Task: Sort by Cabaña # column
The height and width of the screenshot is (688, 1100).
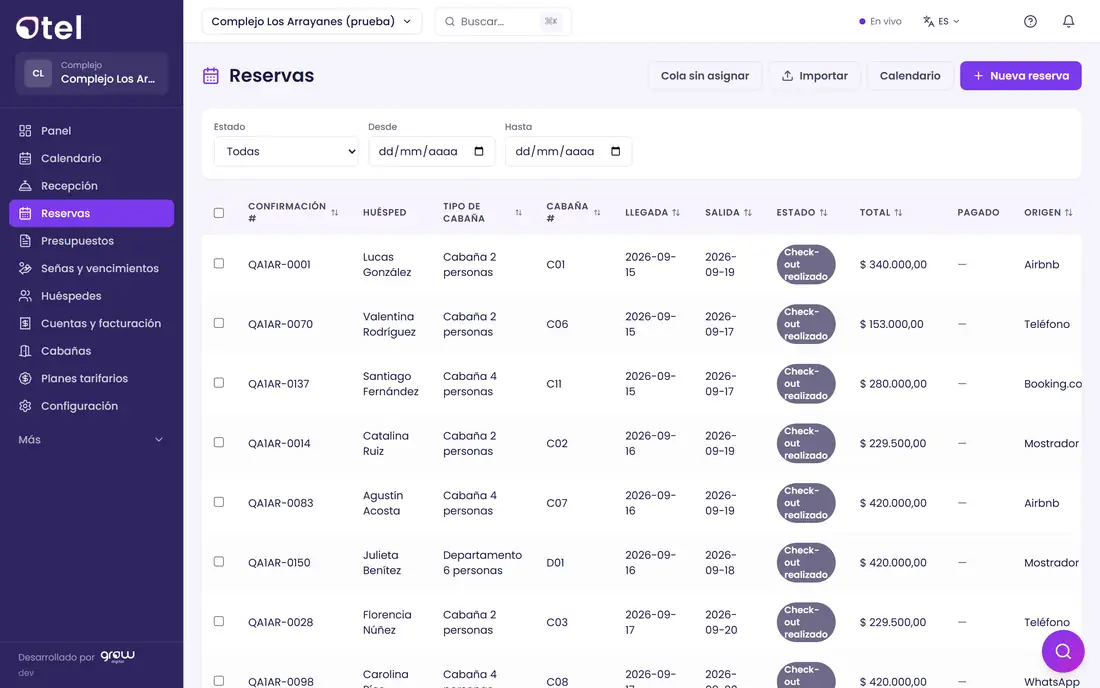Action: pos(597,213)
